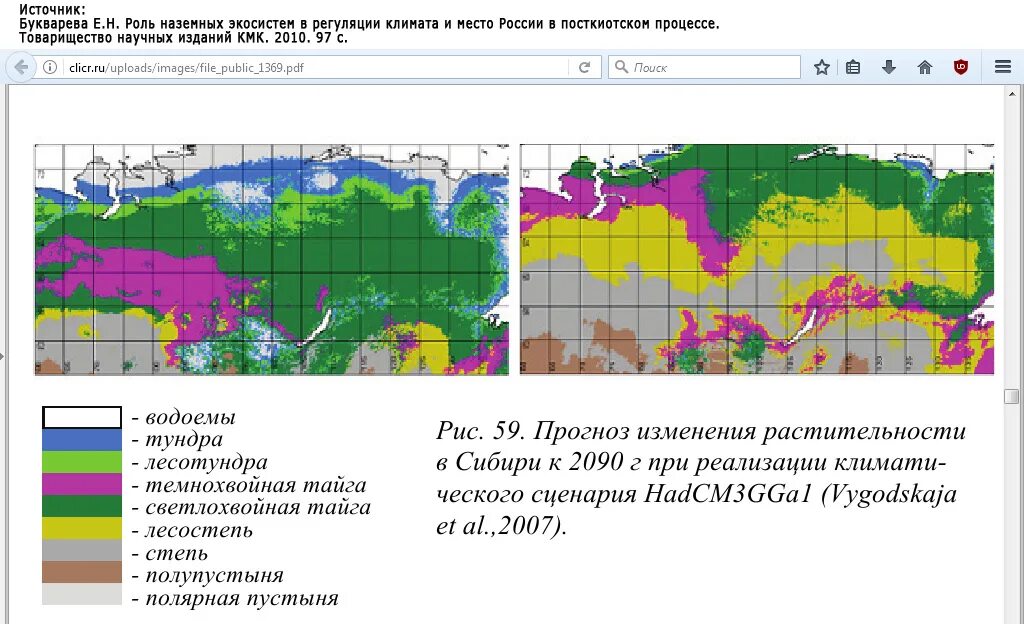Viewport: 1024px width, 624px height.
Task: Click the browser back arrow button
Action: click(21, 67)
